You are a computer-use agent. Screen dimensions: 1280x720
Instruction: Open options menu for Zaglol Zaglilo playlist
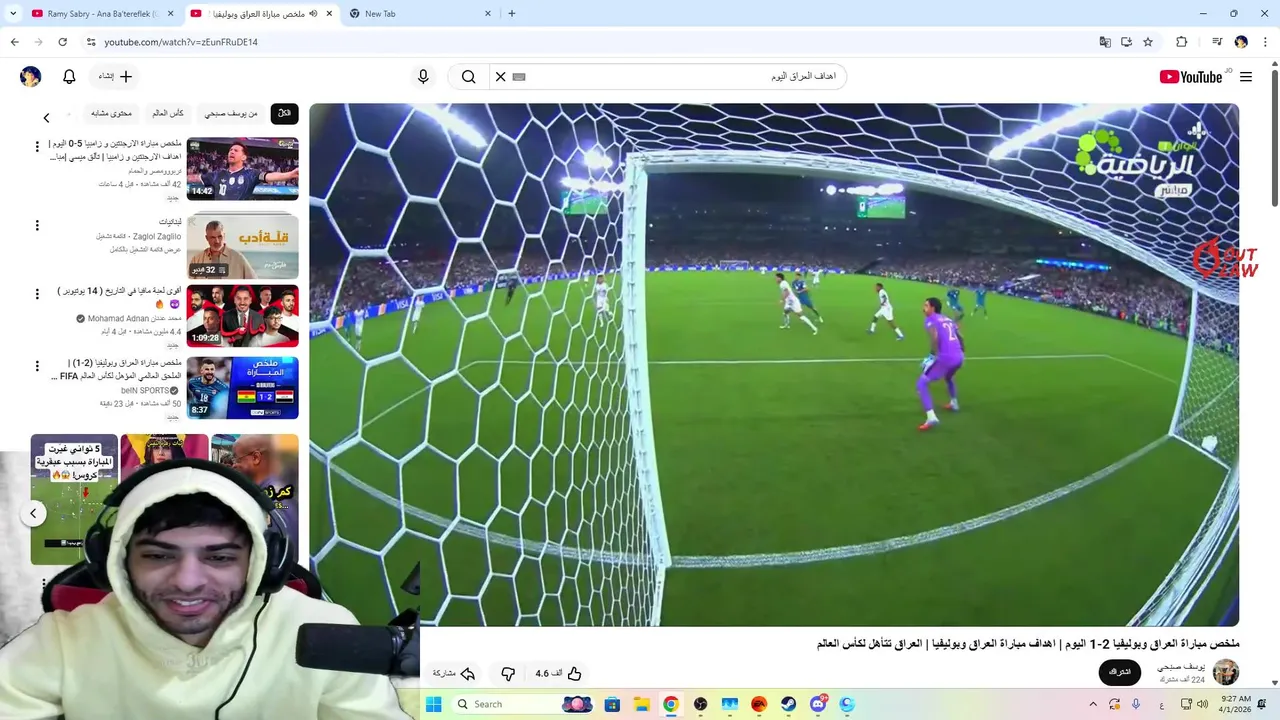(x=38, y=226)
